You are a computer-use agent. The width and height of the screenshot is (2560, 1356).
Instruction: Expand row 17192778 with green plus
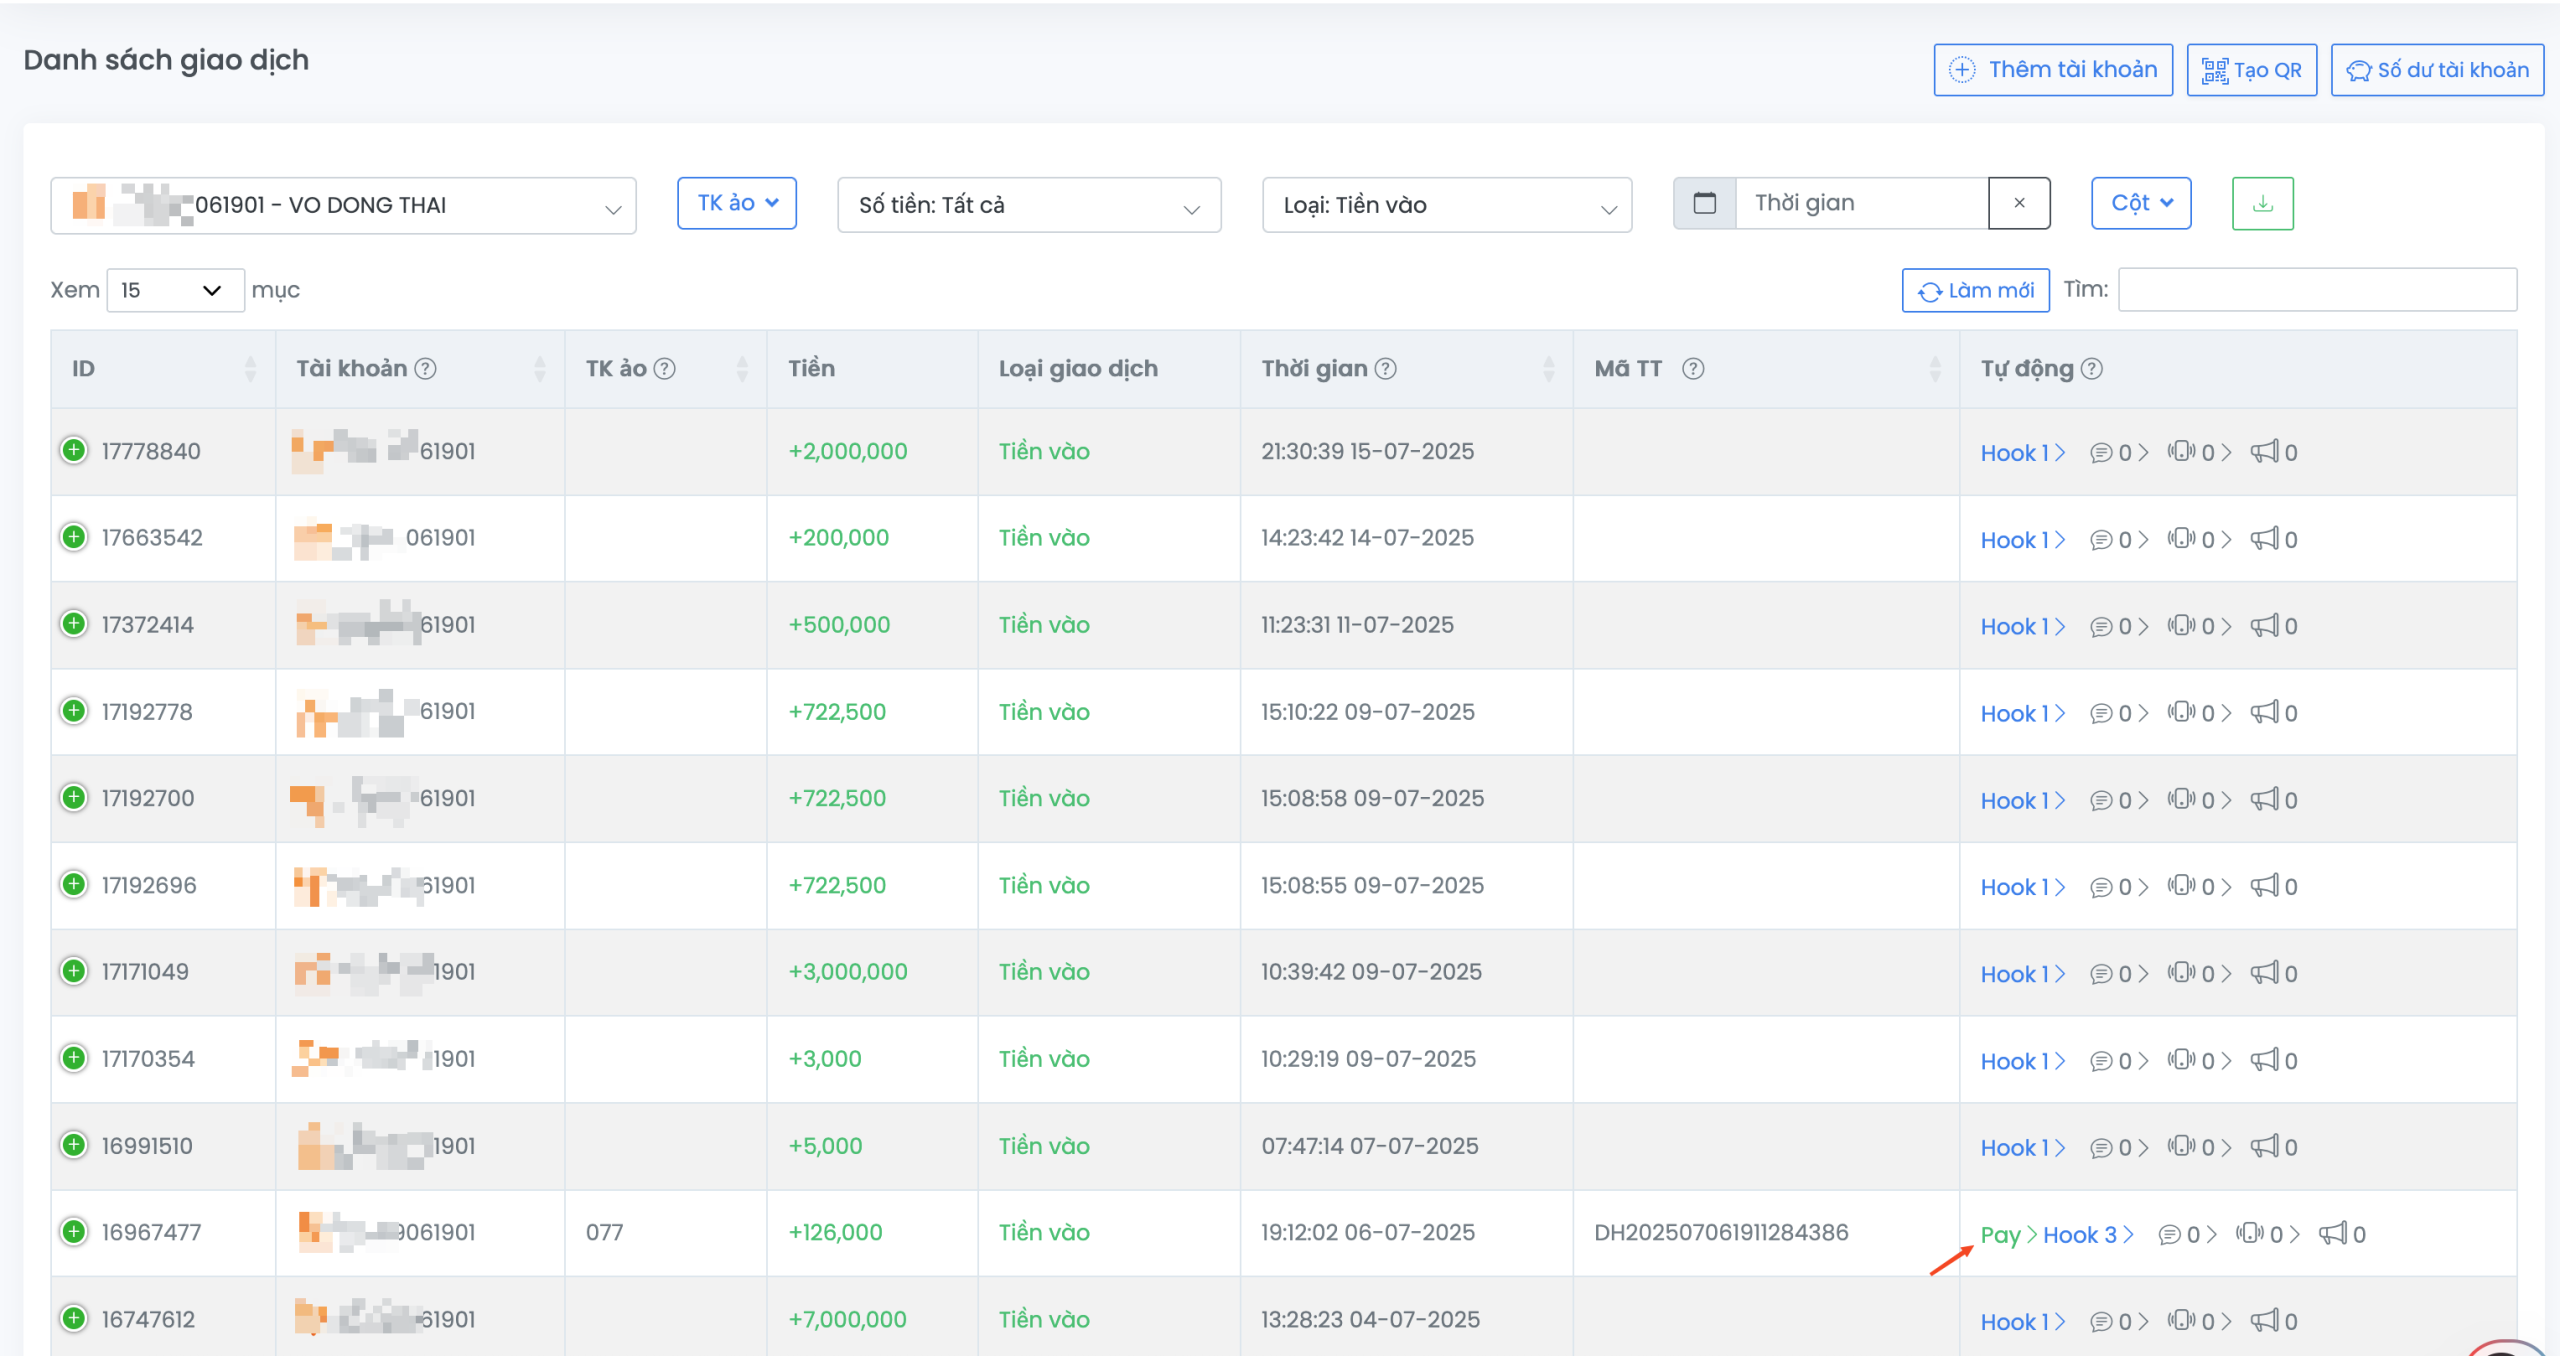[x=74, y=711]
